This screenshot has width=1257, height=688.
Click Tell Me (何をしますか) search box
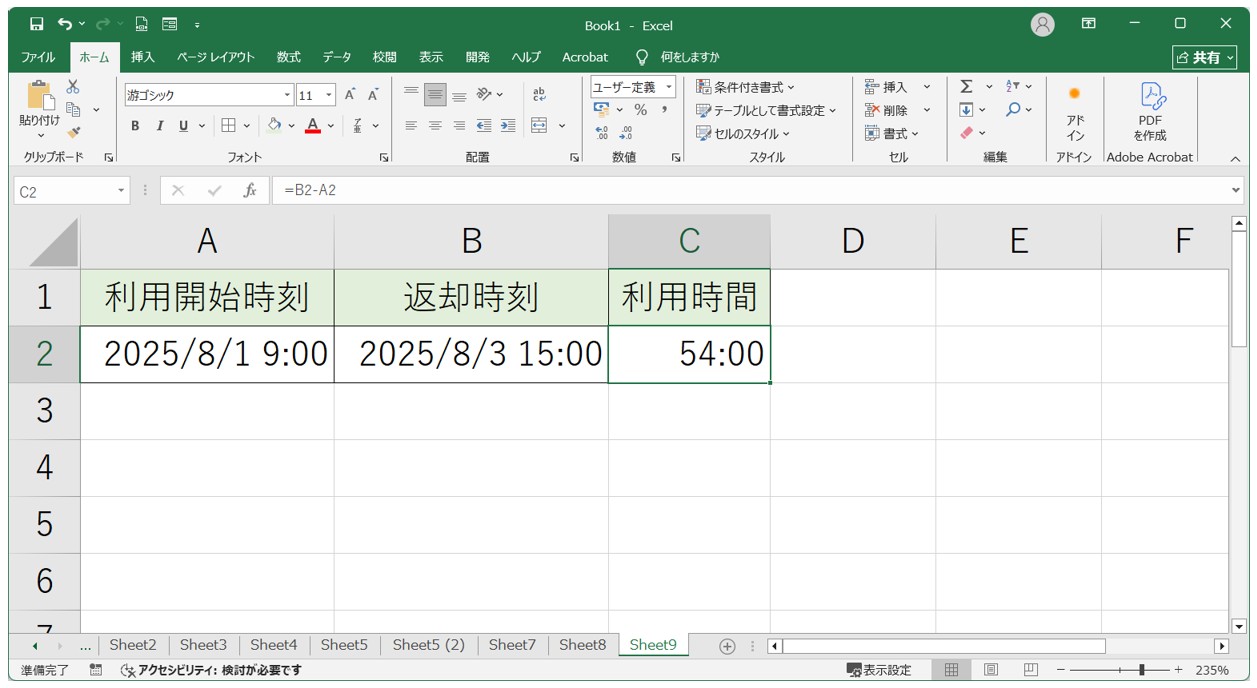679,57
